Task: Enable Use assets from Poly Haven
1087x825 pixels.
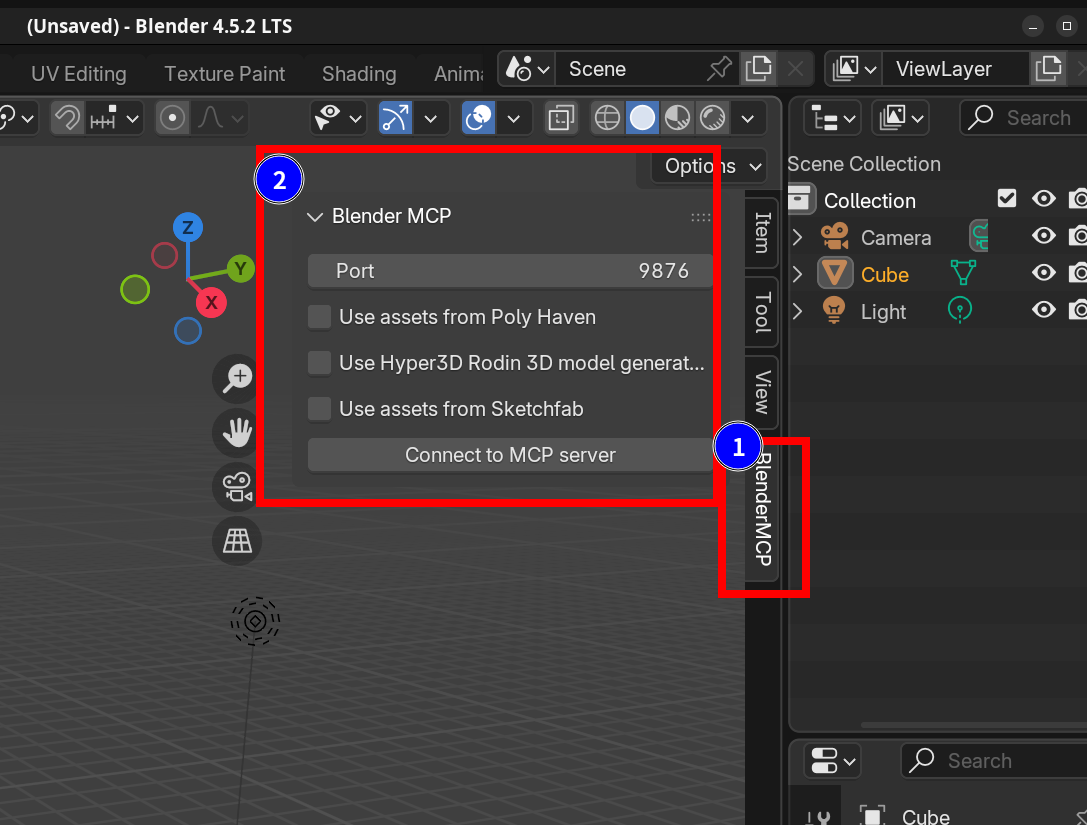Action: pos(320,317)
